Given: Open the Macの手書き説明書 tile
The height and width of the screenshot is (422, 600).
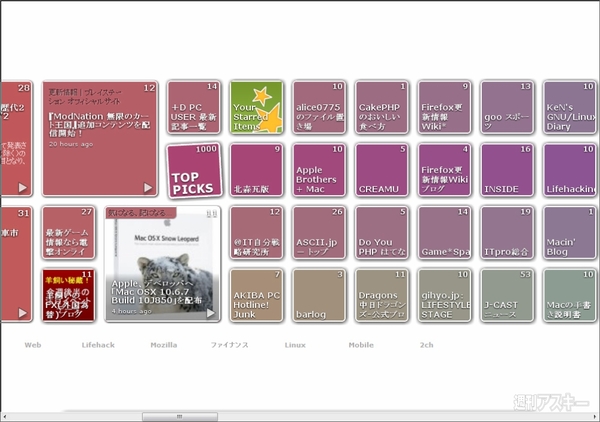Looking at the screenshot, I should tap(570, 295).
